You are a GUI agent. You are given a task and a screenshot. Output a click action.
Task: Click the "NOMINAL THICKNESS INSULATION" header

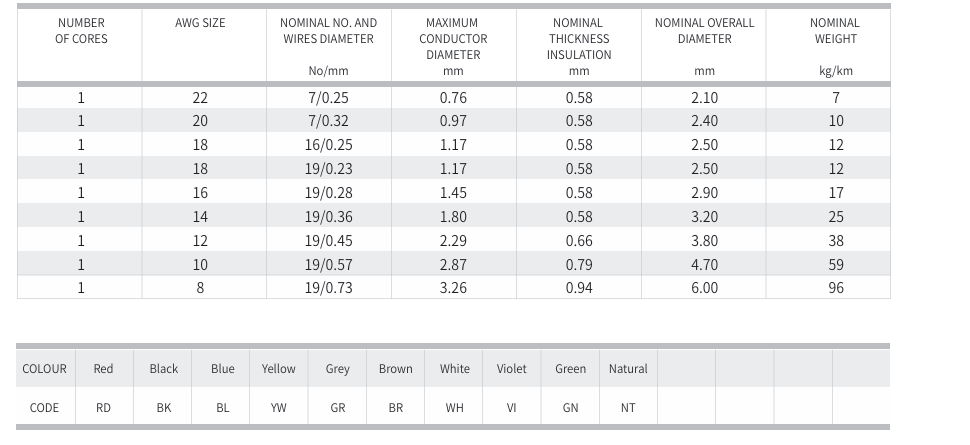point(578,38)
